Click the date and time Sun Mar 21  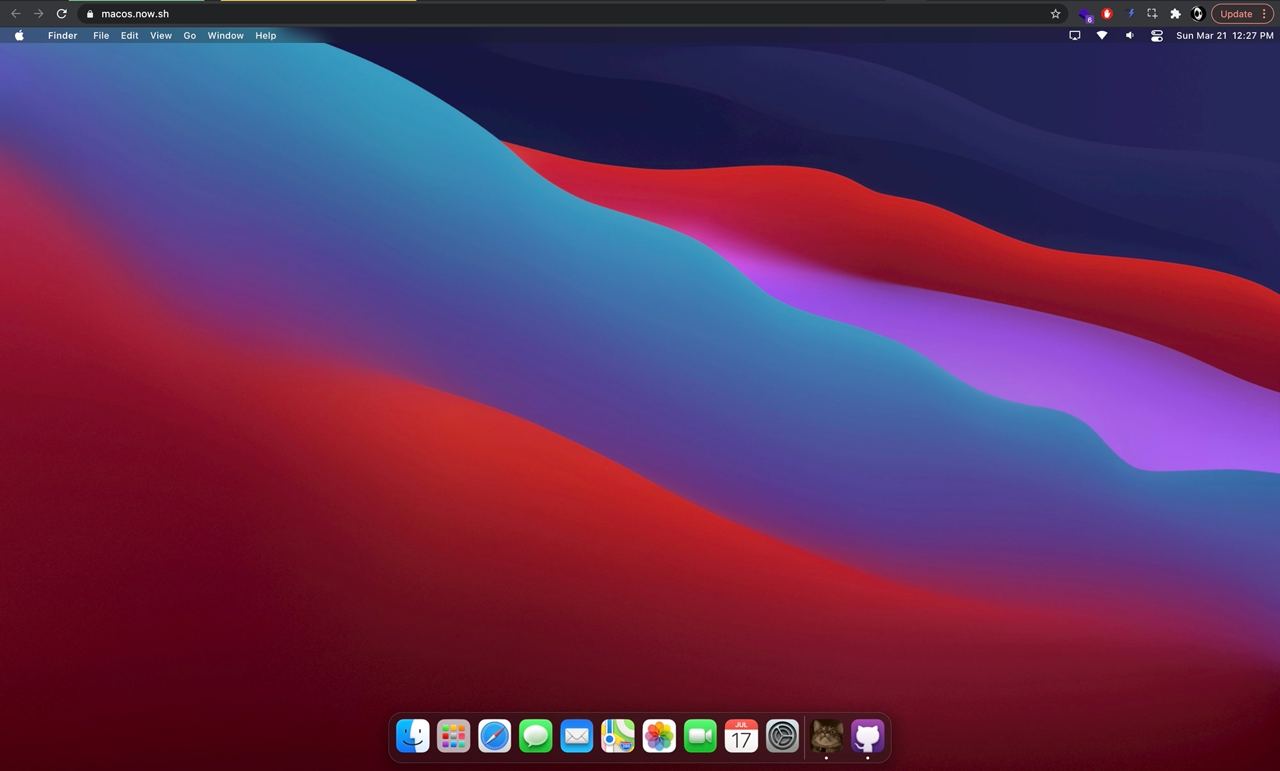(1225, 35)
